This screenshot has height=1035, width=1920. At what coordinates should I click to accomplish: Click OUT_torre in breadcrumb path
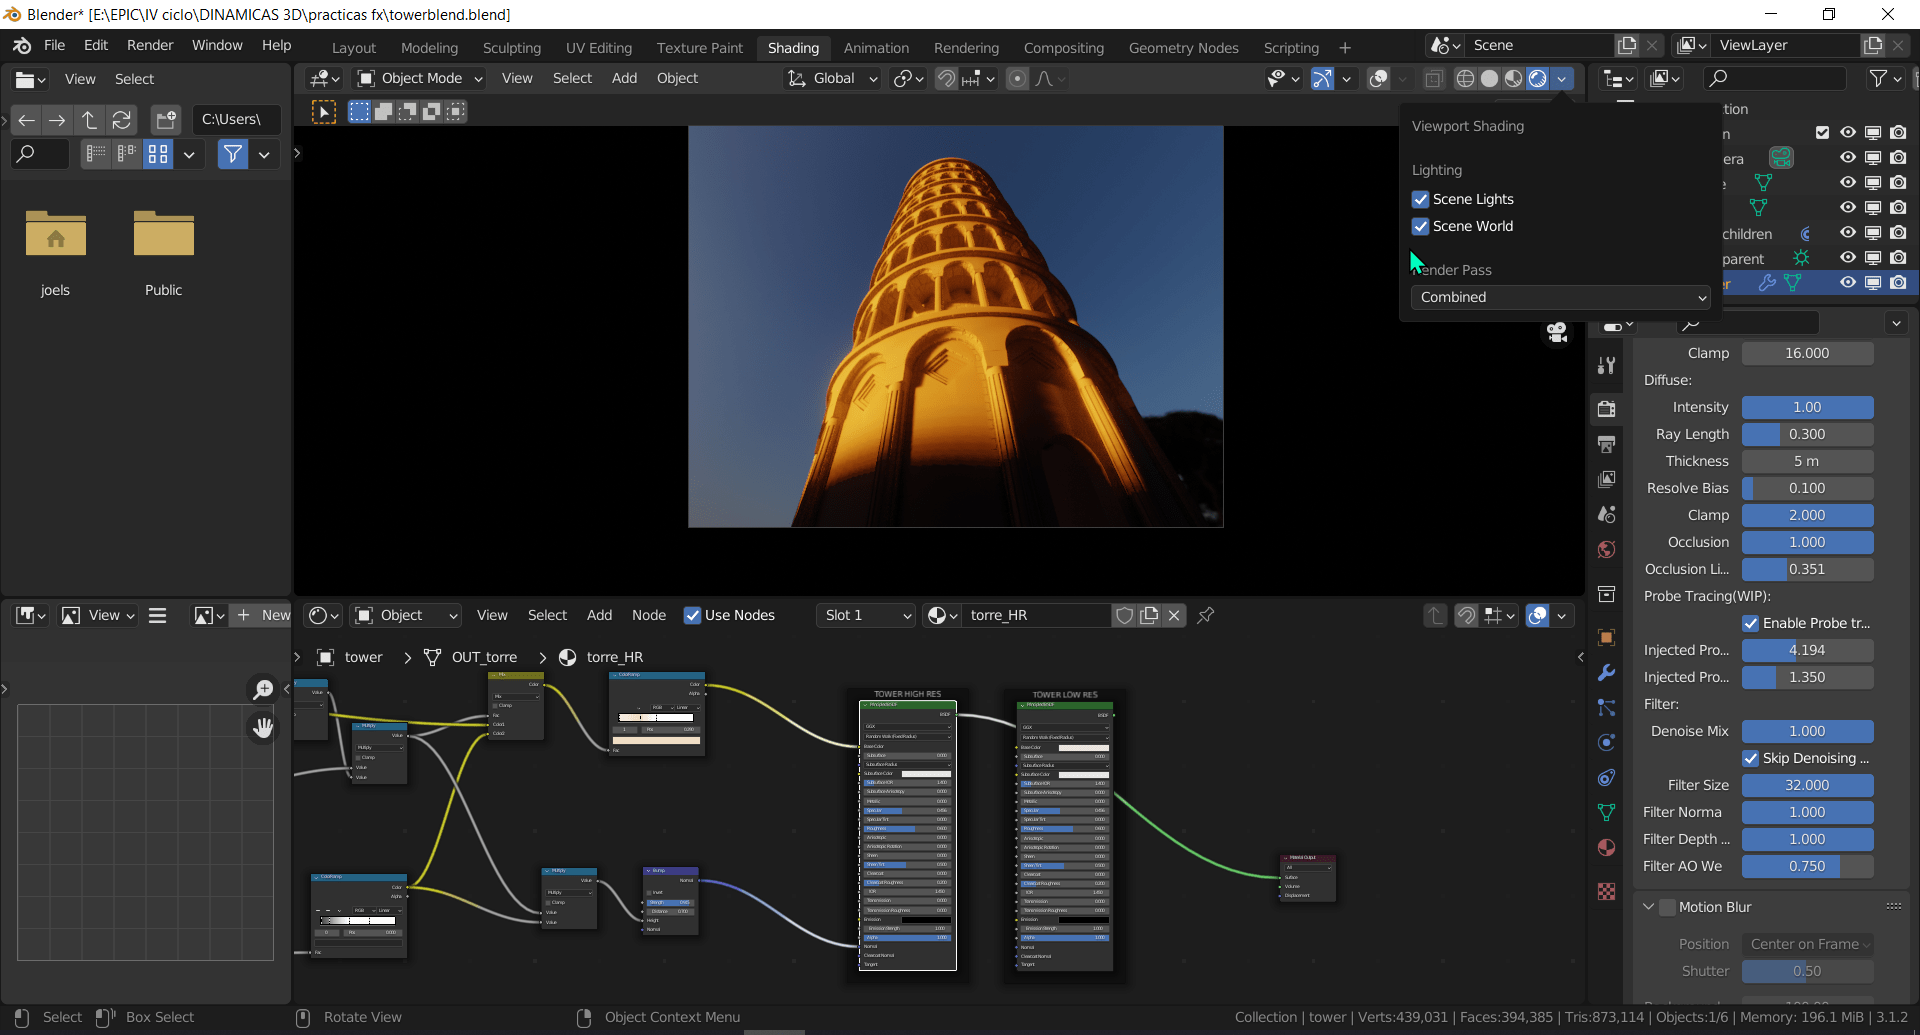coord(484,657)
